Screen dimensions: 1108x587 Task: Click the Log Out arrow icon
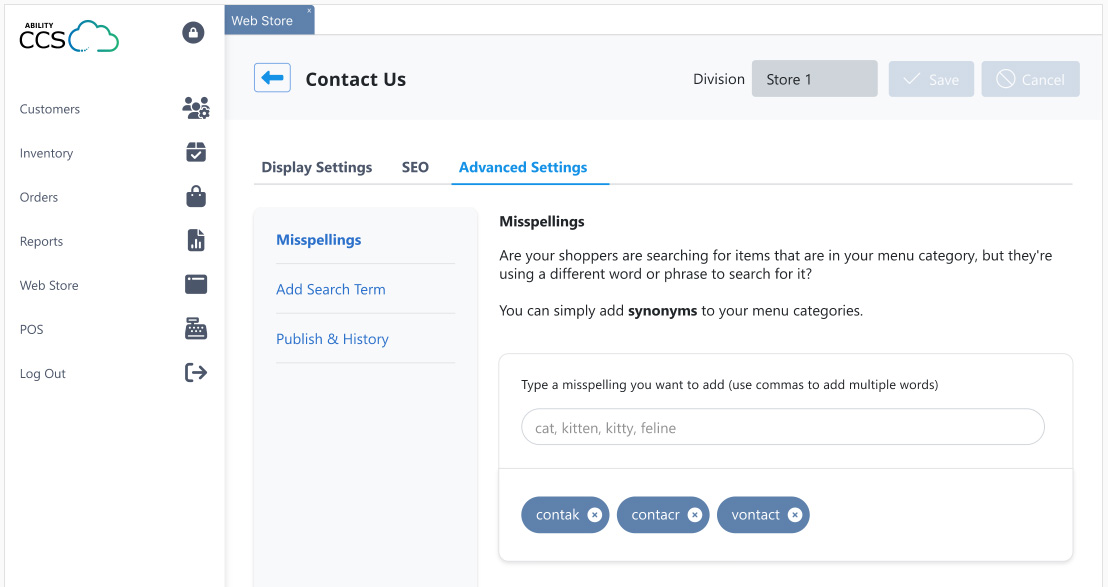pos(195,372)
